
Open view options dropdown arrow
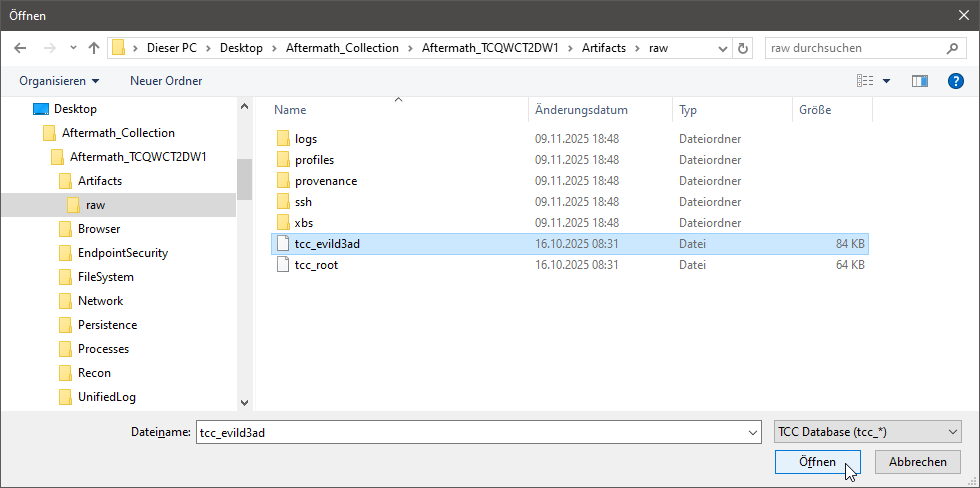pos(886,81)
